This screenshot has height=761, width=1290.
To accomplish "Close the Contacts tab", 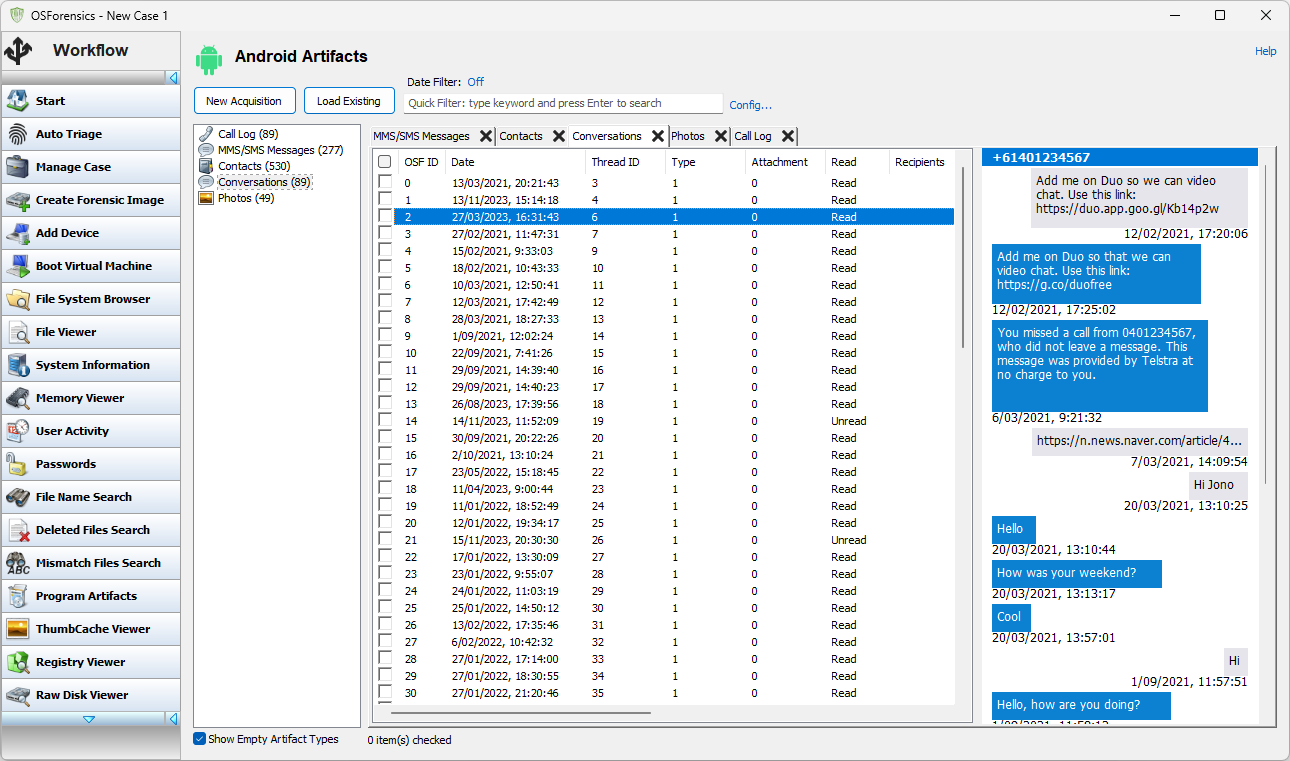I will coord(559,136).
